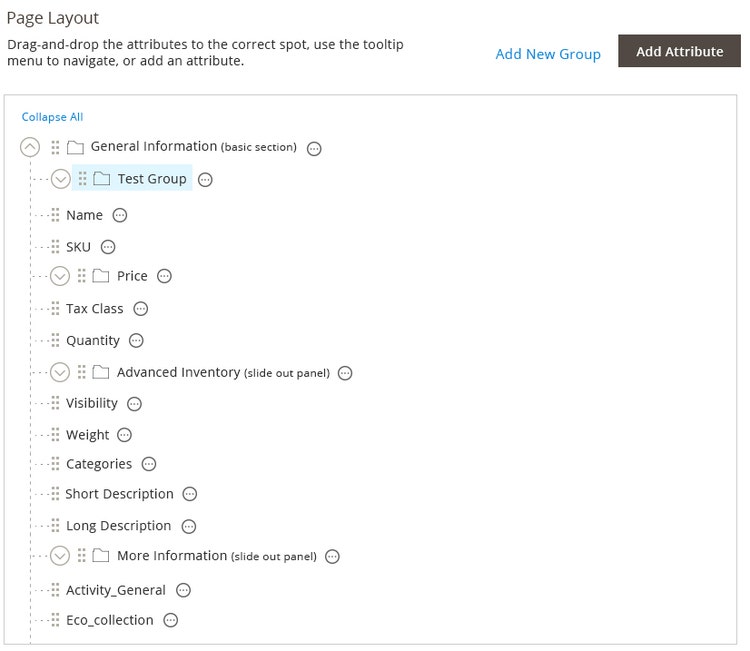Expand the More Information group
Viewport: 750px width, 651px height.
(60, 556)
